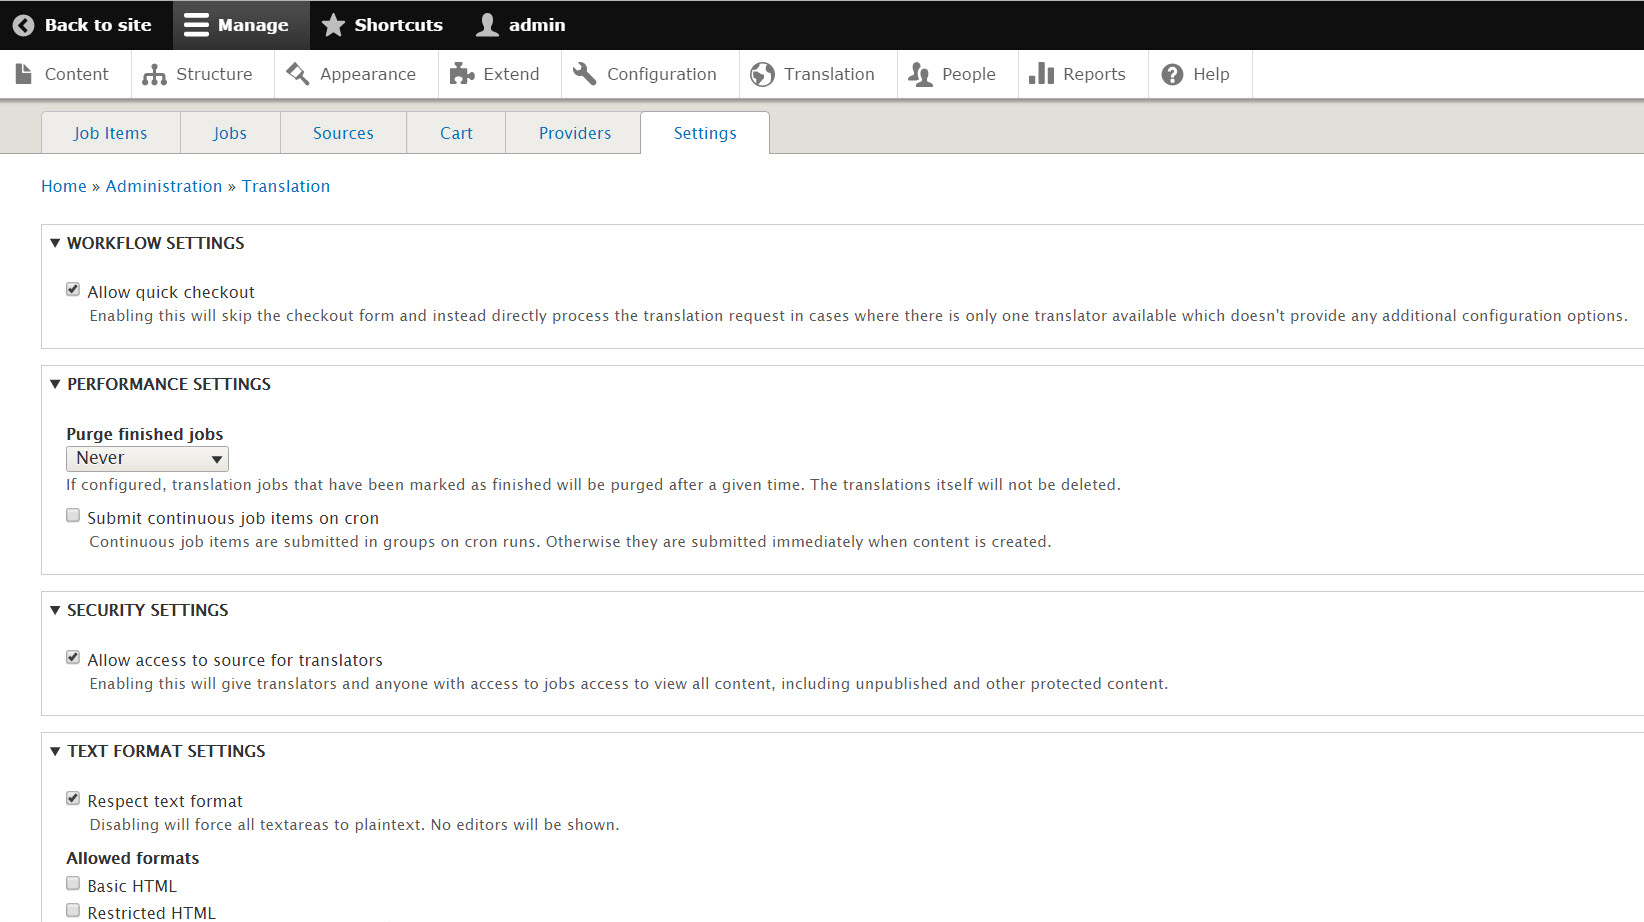The height and width of the screenshot is (922, 1644).
Task: Click the Extend puzzle-piece icon
Action: tap(460, 74)
